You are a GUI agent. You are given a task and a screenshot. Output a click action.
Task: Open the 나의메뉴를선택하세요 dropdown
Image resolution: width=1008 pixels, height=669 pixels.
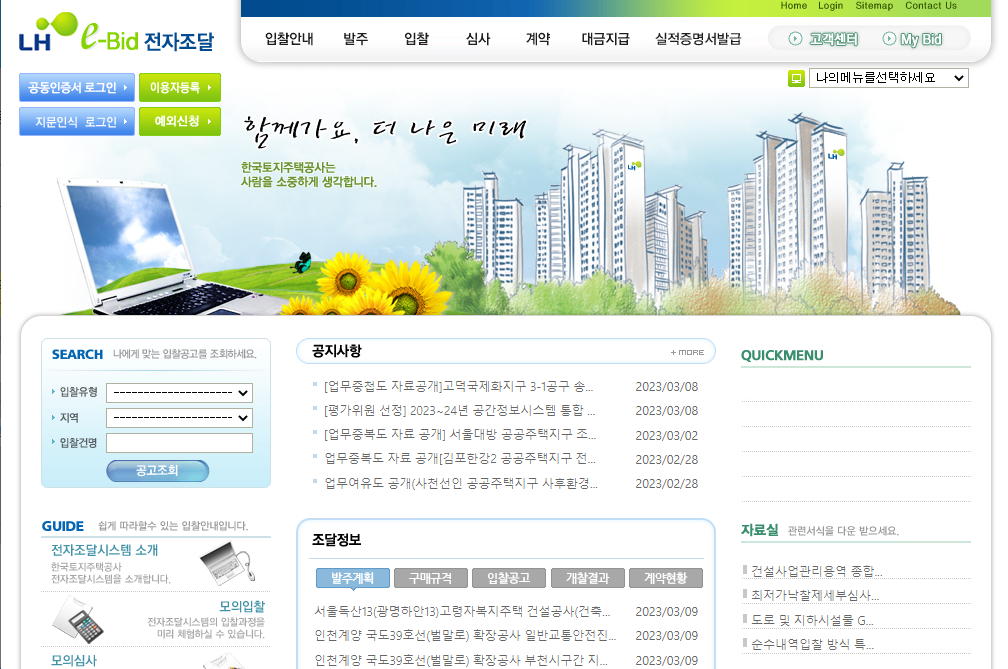[x=888, y=78]
